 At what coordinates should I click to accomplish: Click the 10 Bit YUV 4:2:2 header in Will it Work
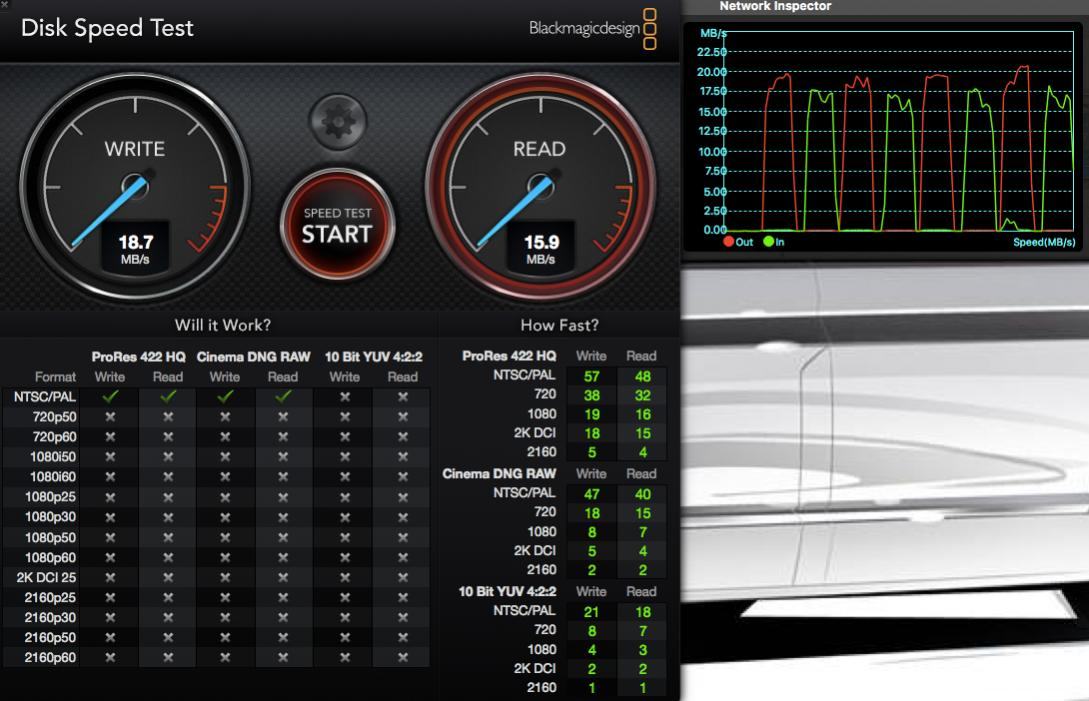pyautogui.click(x=374, y=357)
